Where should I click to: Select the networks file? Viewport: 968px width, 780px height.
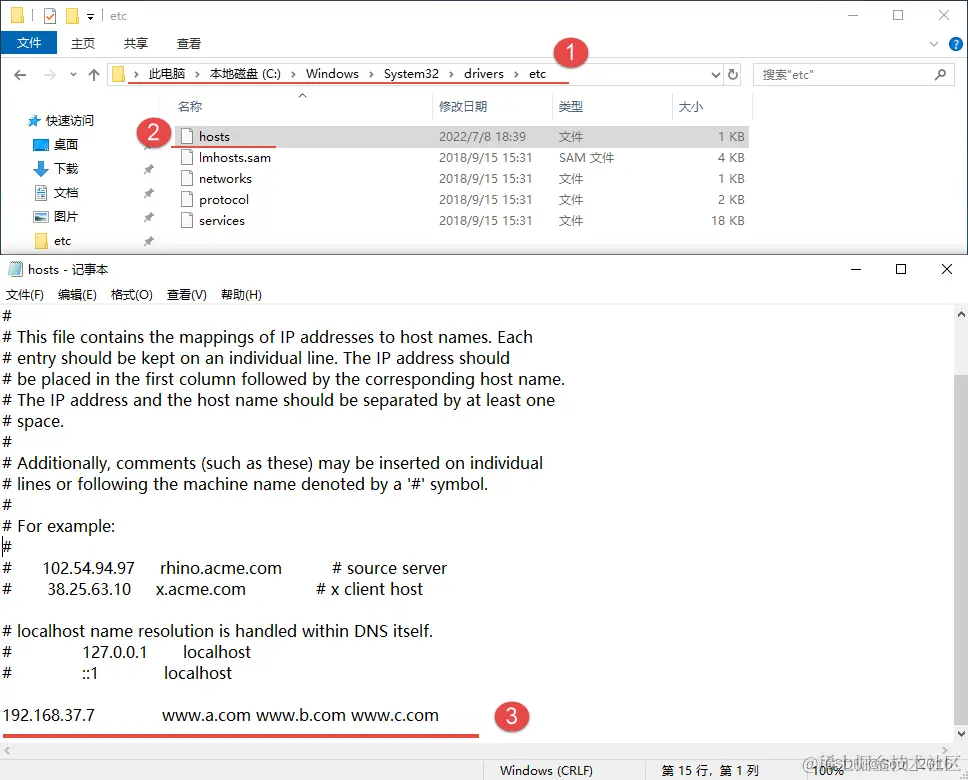coord(462,178)
